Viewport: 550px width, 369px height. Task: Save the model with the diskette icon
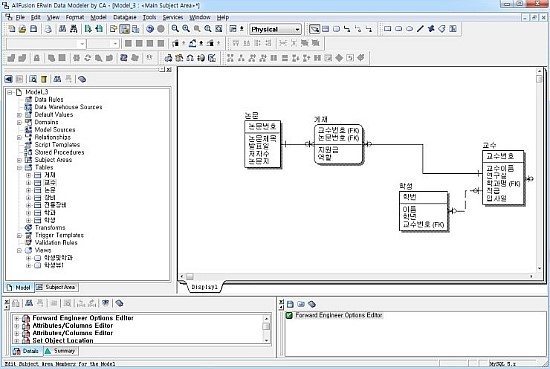pyautogui.click(x=33, y=29)
